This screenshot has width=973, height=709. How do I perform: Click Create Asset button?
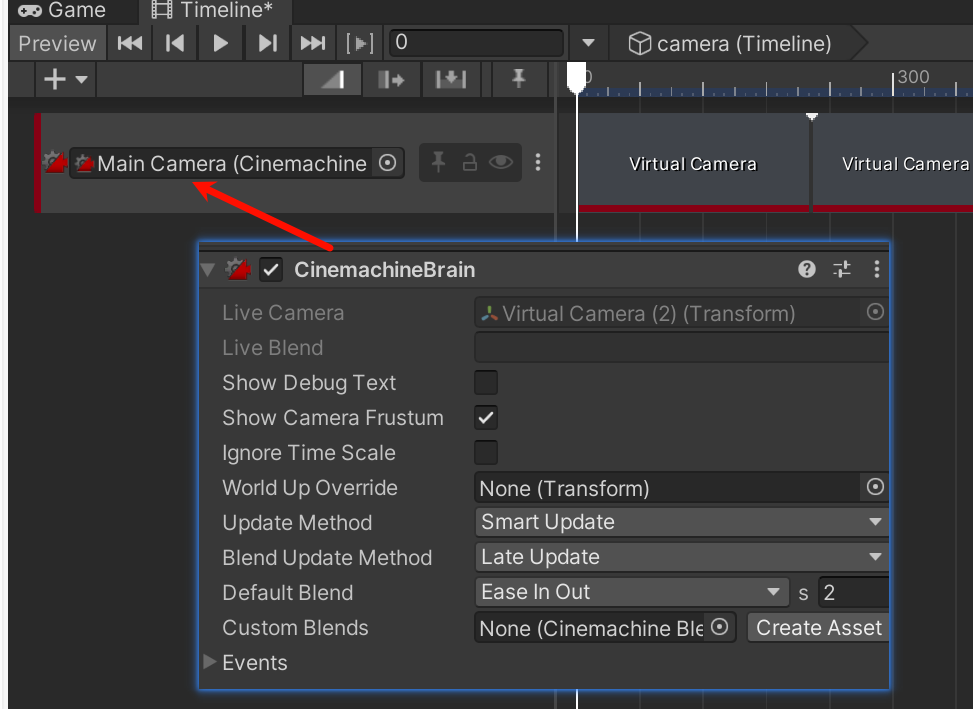click(818, 627)
